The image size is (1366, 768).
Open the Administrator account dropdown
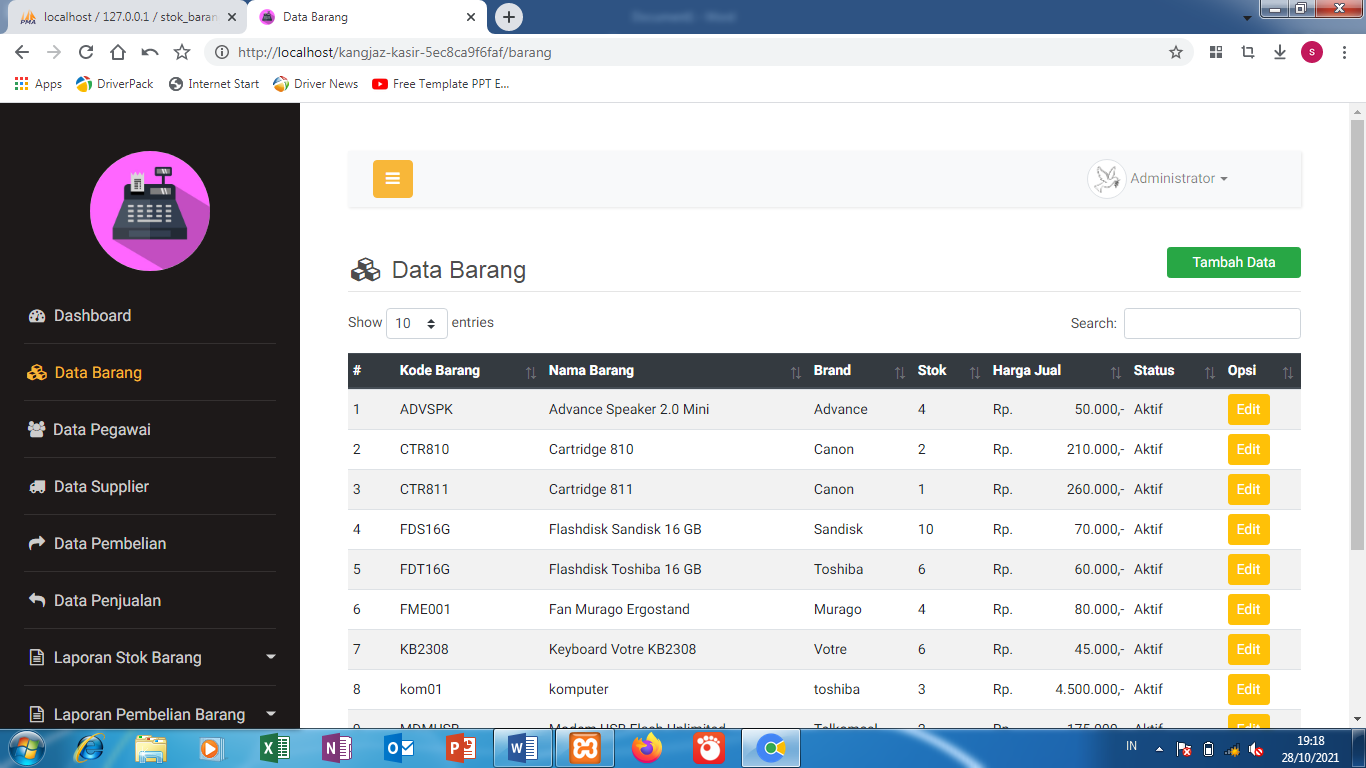[1179, 179]
